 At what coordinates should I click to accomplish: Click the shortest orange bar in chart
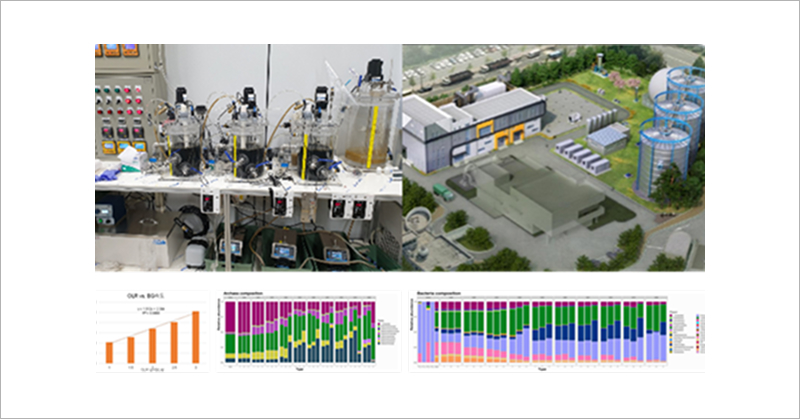(x=109, y=353)
